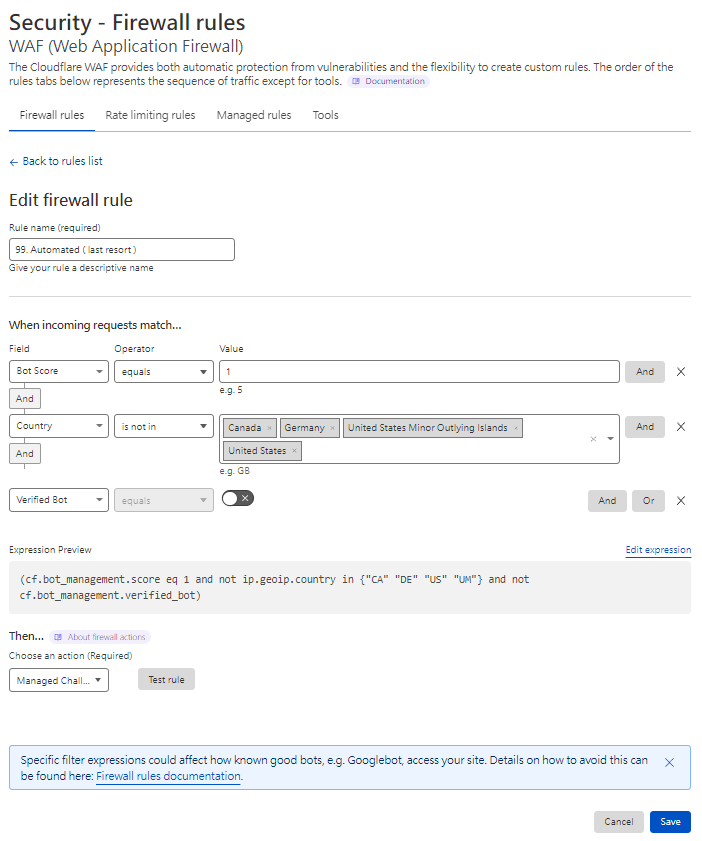Remove the Bot Score condition row

pos(681,372)
